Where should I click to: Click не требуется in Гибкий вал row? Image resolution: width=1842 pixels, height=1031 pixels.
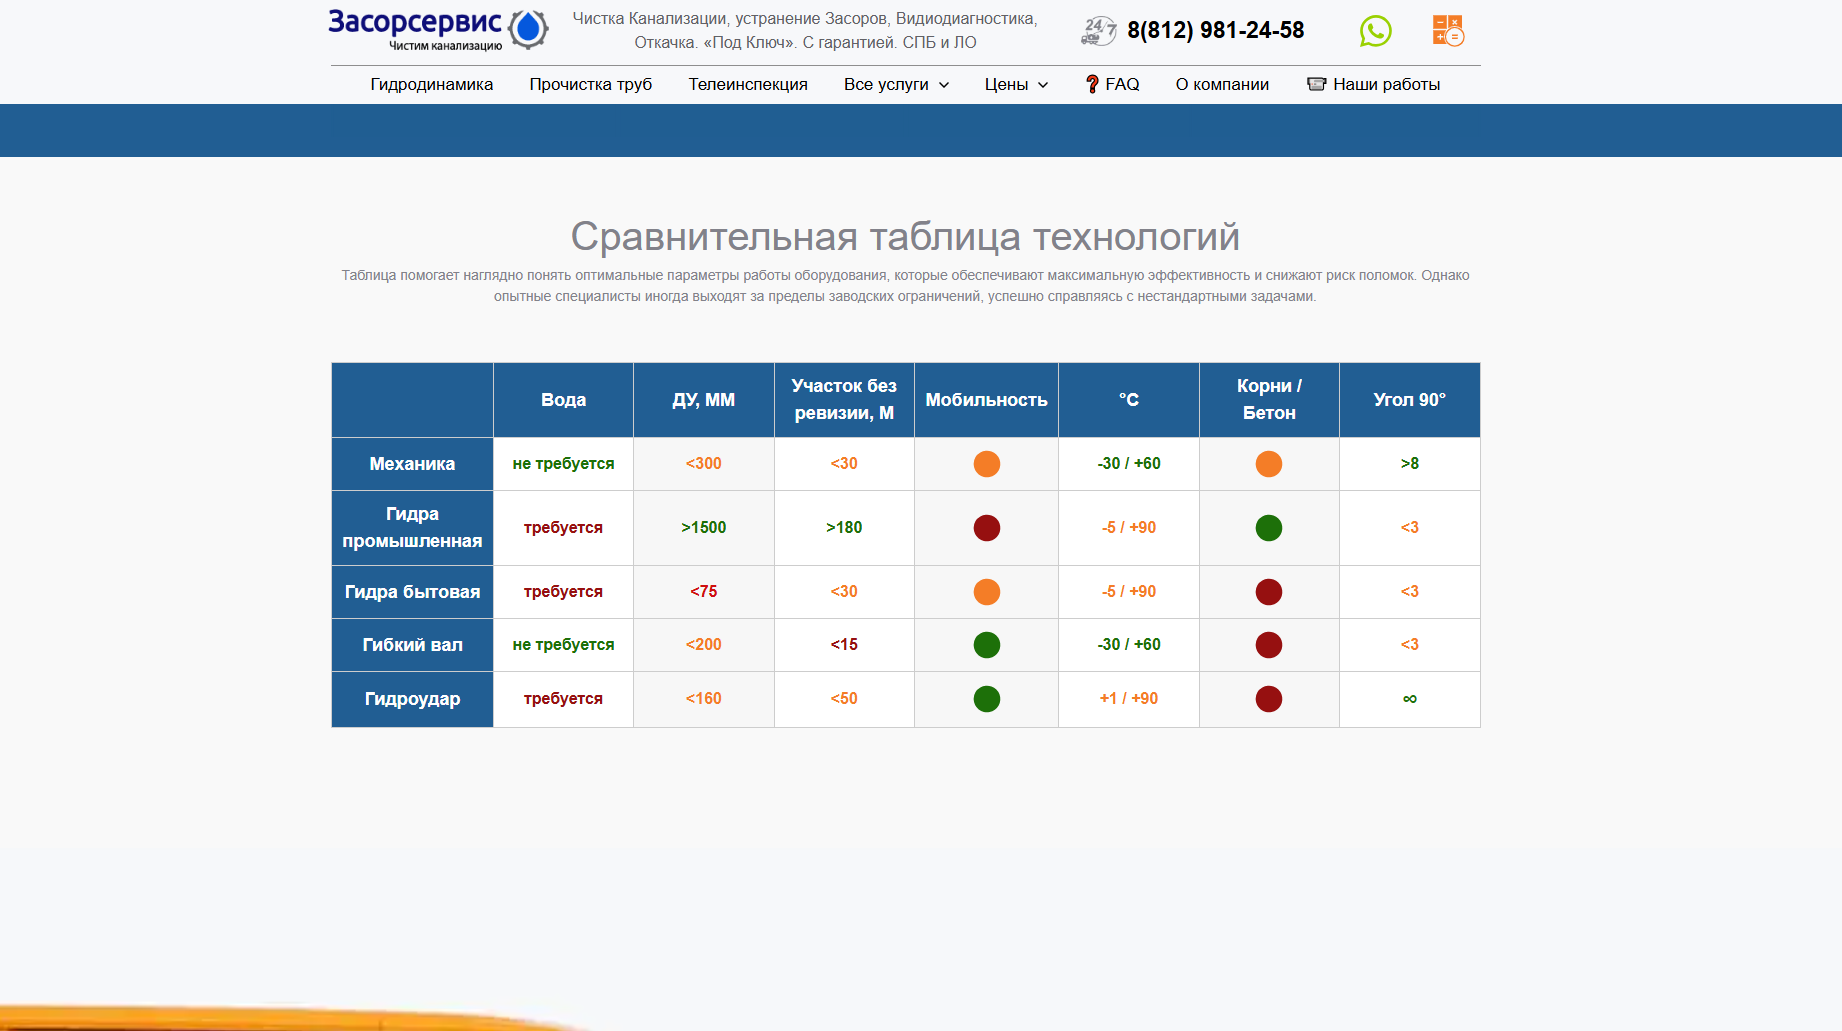(563, 645)
